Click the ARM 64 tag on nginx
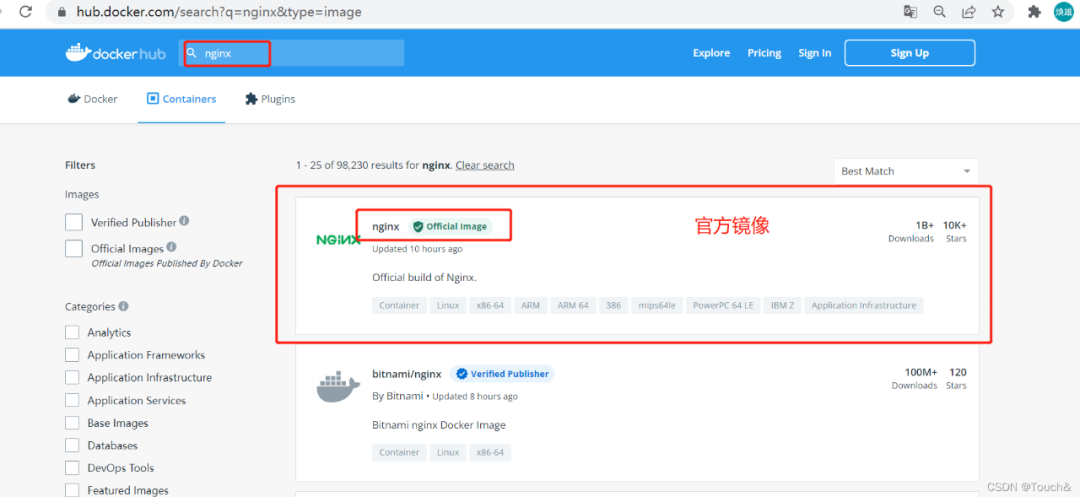The image size is (1080, 497). [x=573, y=305]
